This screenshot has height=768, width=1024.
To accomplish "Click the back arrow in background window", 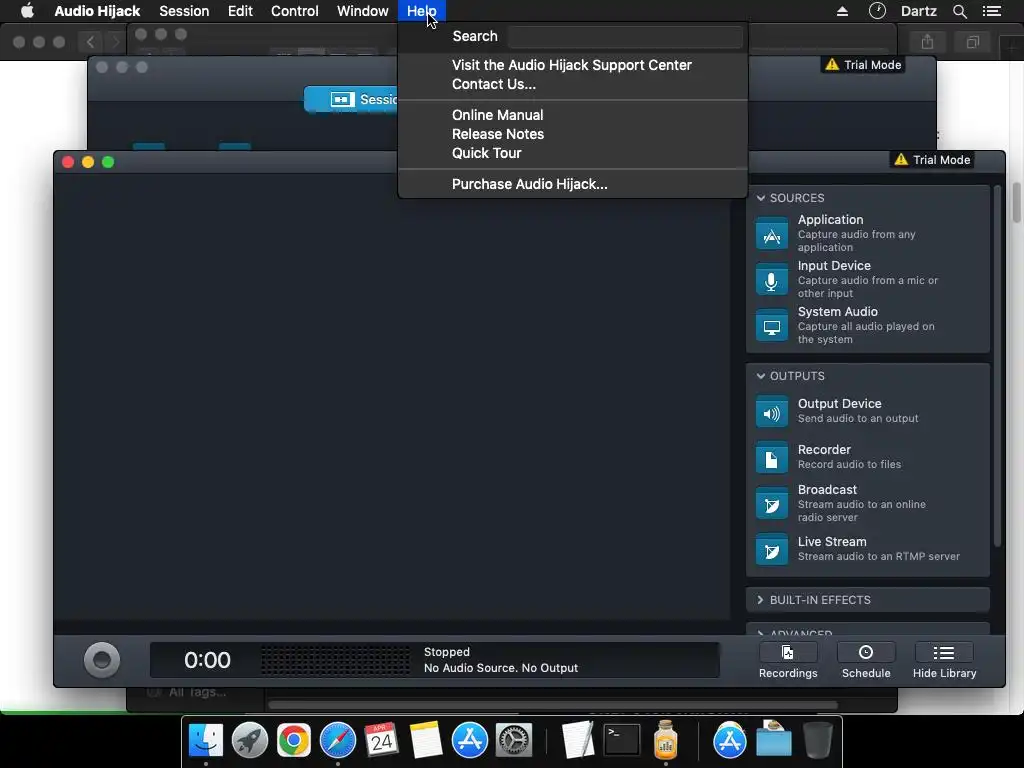I will [90, 42].
